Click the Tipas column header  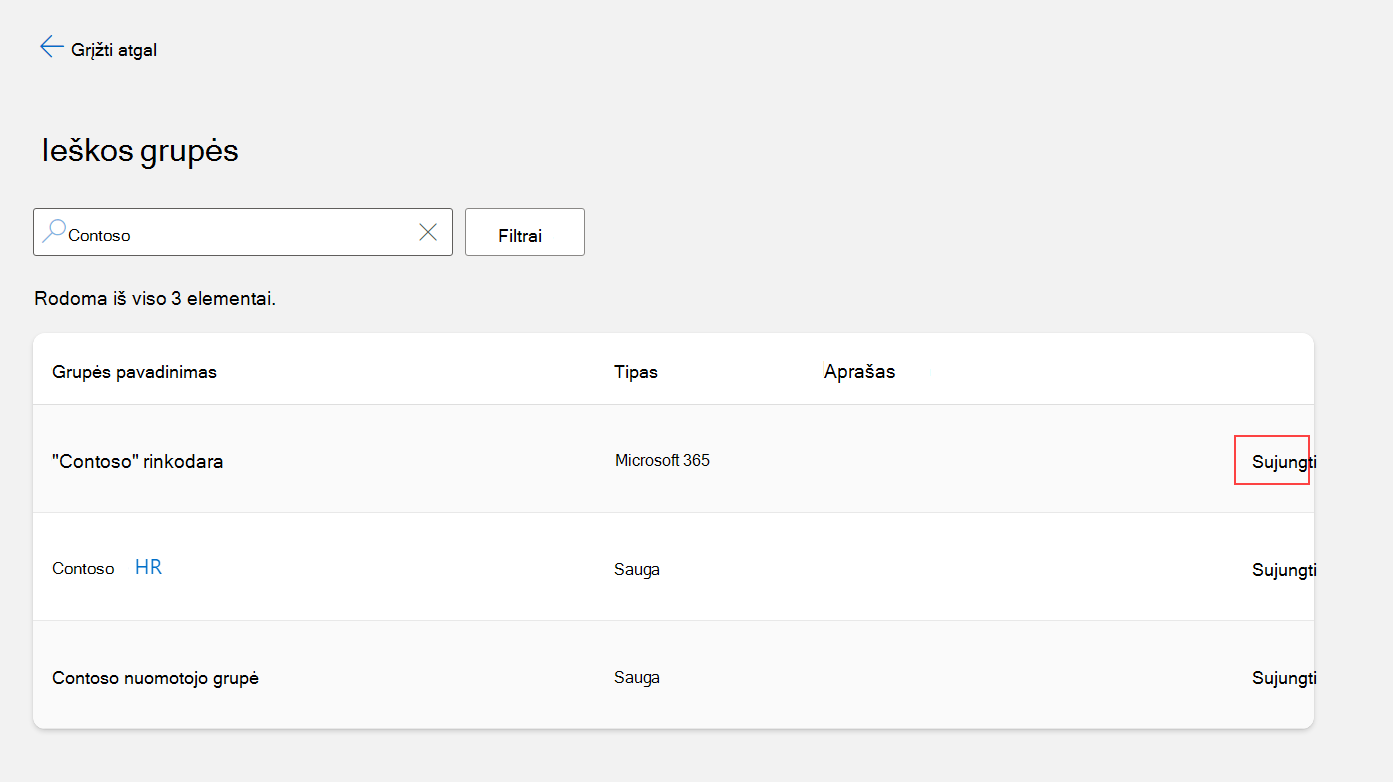[x=636, y=372]
